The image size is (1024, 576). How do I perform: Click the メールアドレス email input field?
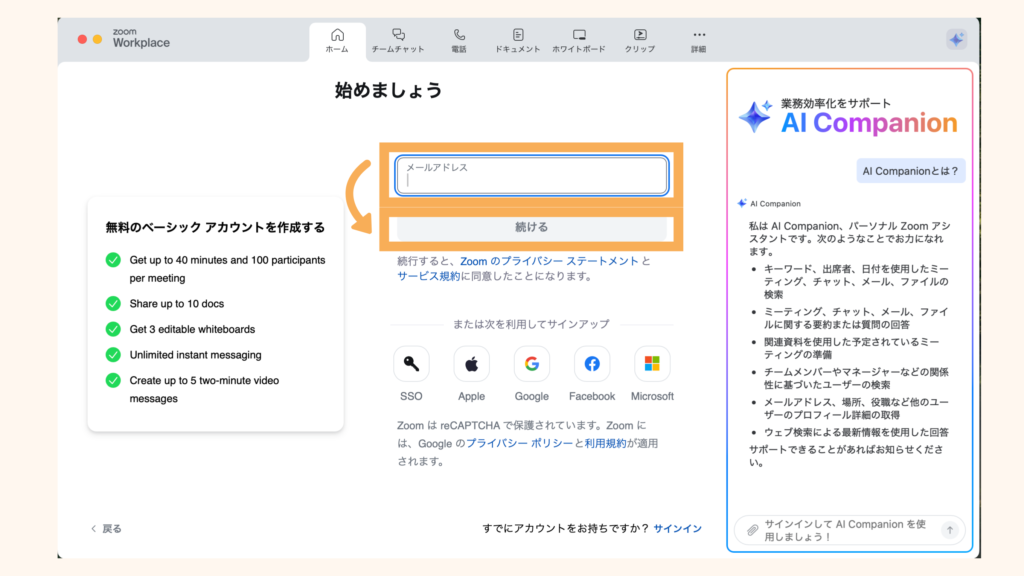pos(531,176)
